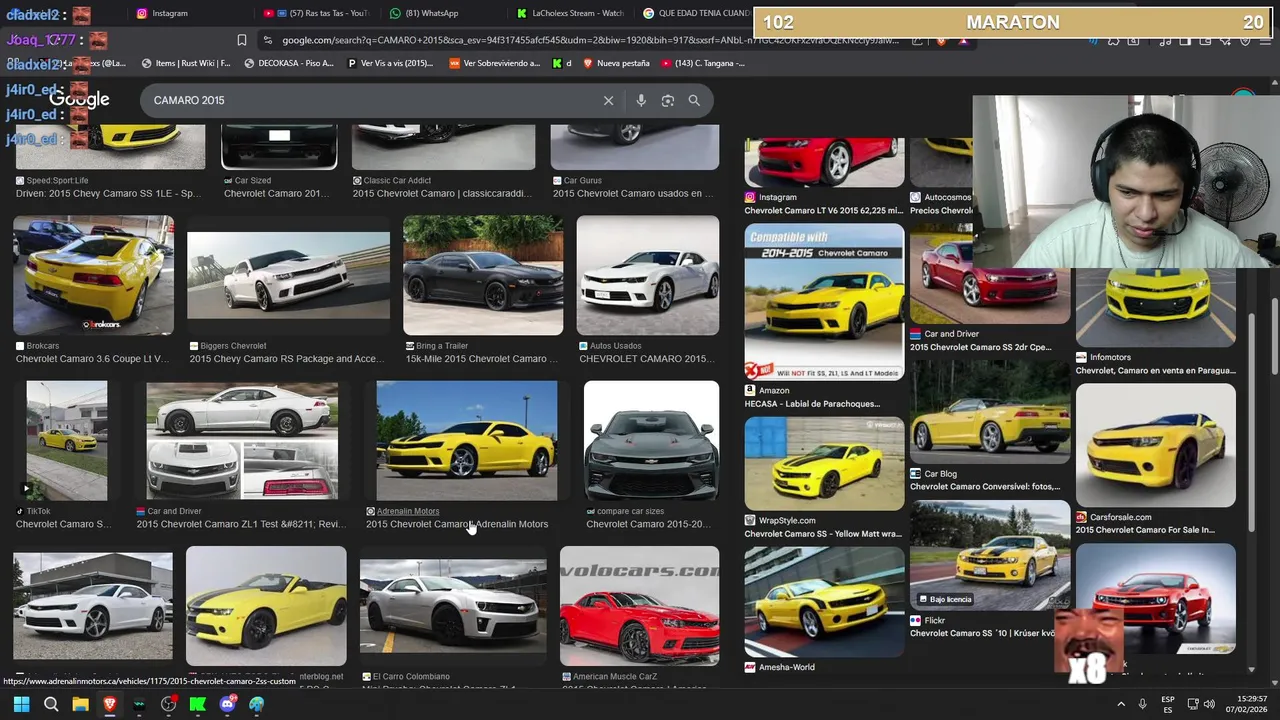This screenshot has height=720, width=1280.
Task: Click the magnifier search submit icon
Action: click(694, 100)
